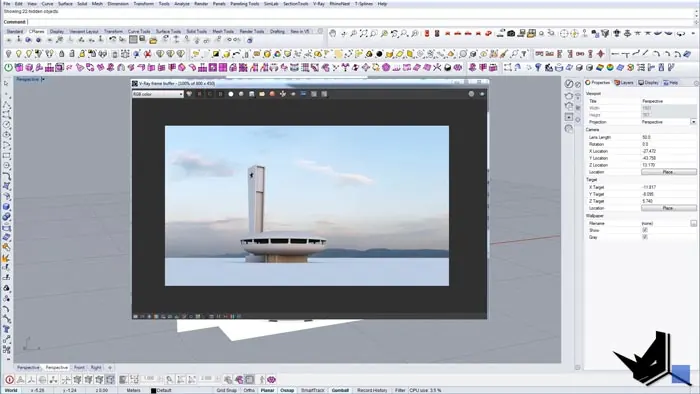Click the red X delete icon in the toolbar
700x394 pixels.
147,54
